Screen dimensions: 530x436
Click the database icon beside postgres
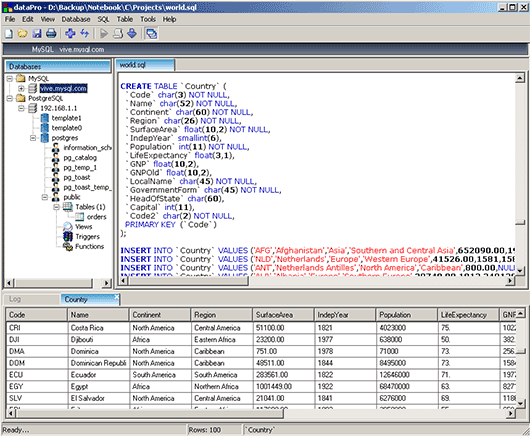(44, 138)
